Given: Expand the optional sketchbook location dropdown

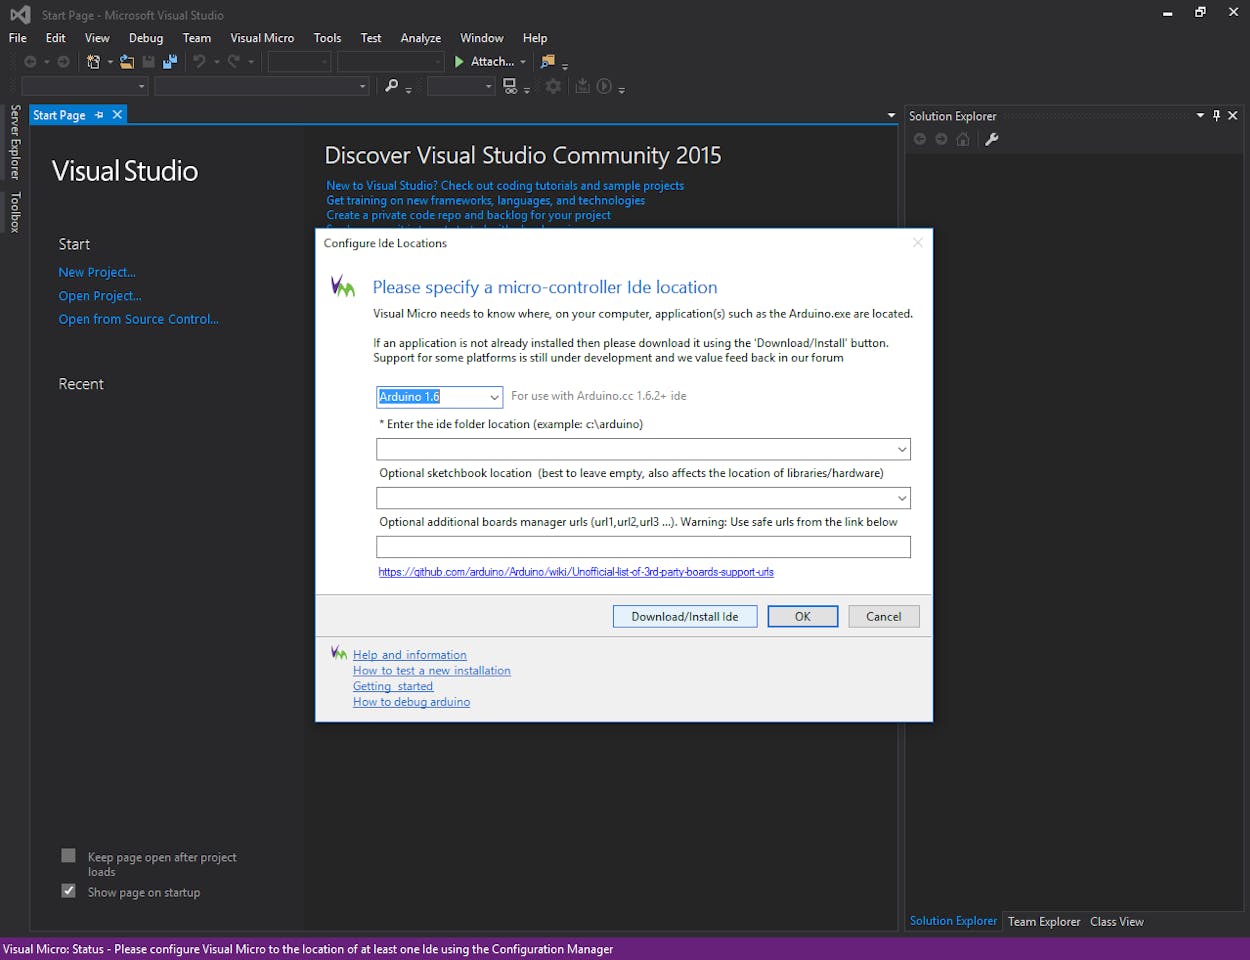Looking at the screenshot, I should pyautogui.click(x=901, y=498).
